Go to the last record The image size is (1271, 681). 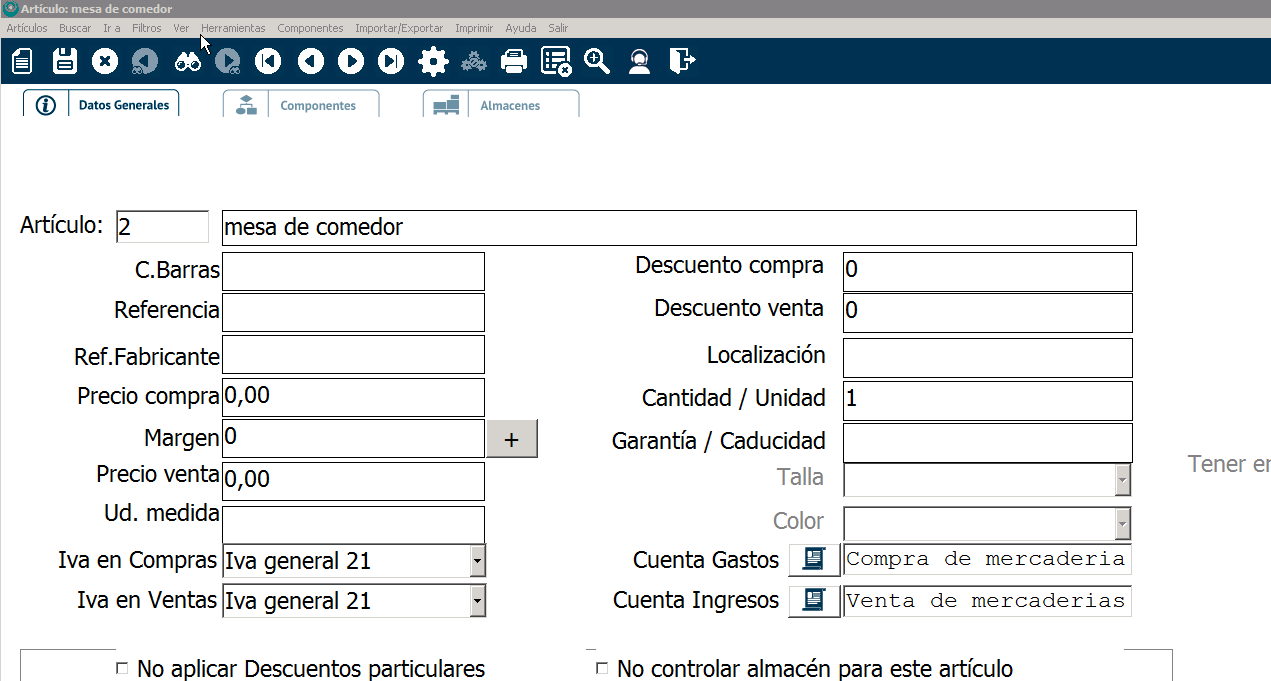point(391,62)
